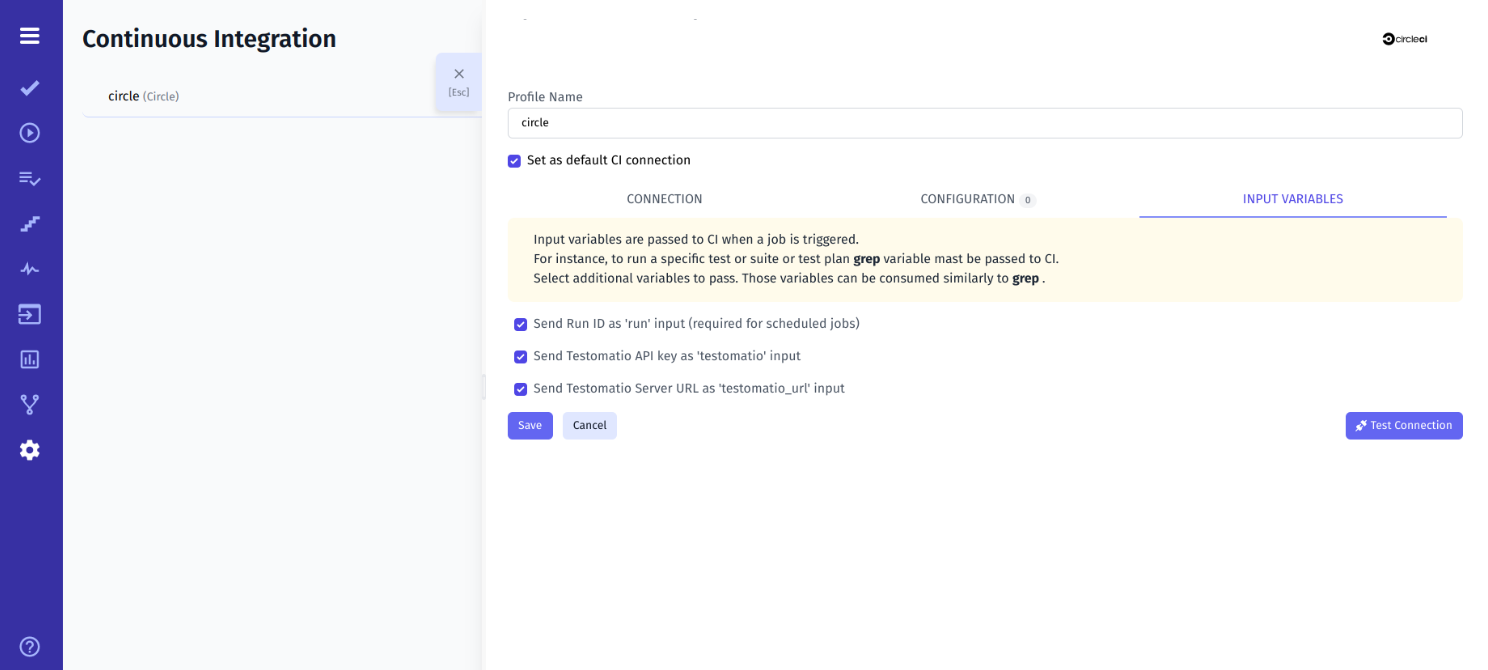Open the analytics pulse icon in sidebar
The width and height of the screenshot is (1488, 670).
(x=29, y=268)
